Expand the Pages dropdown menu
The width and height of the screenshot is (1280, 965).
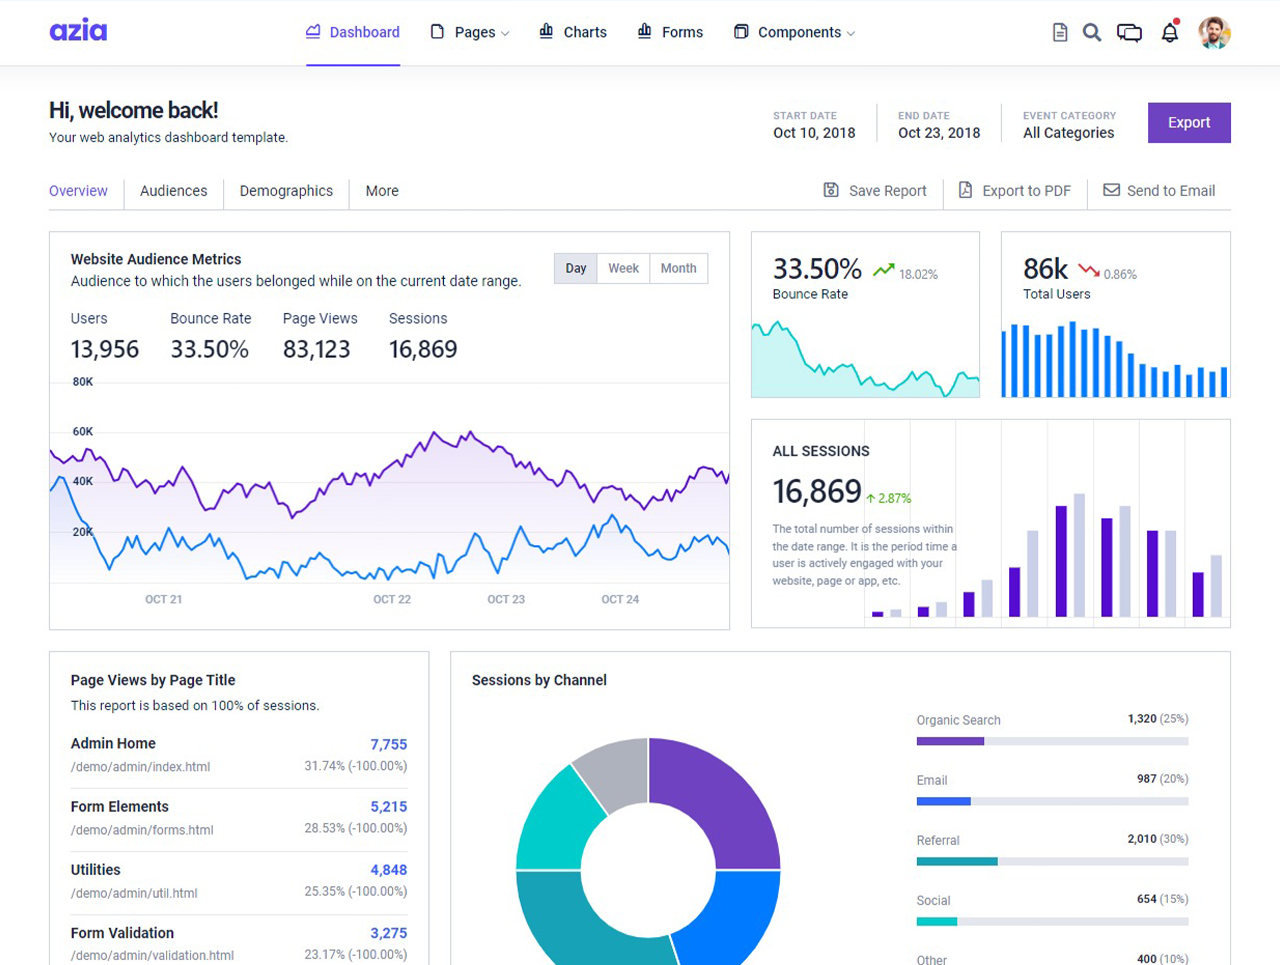point(472,32)
